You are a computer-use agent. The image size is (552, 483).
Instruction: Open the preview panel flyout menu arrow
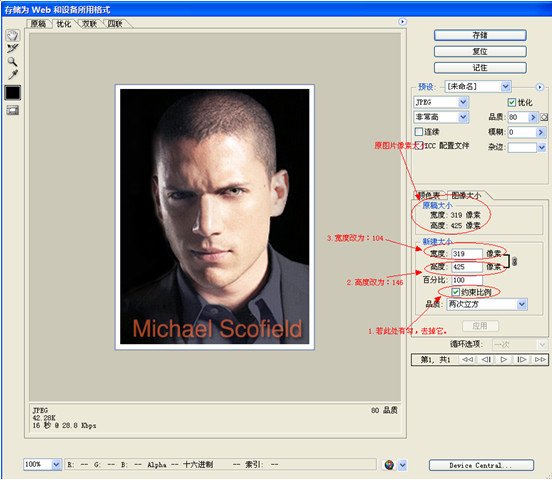[x=402, y=22]
